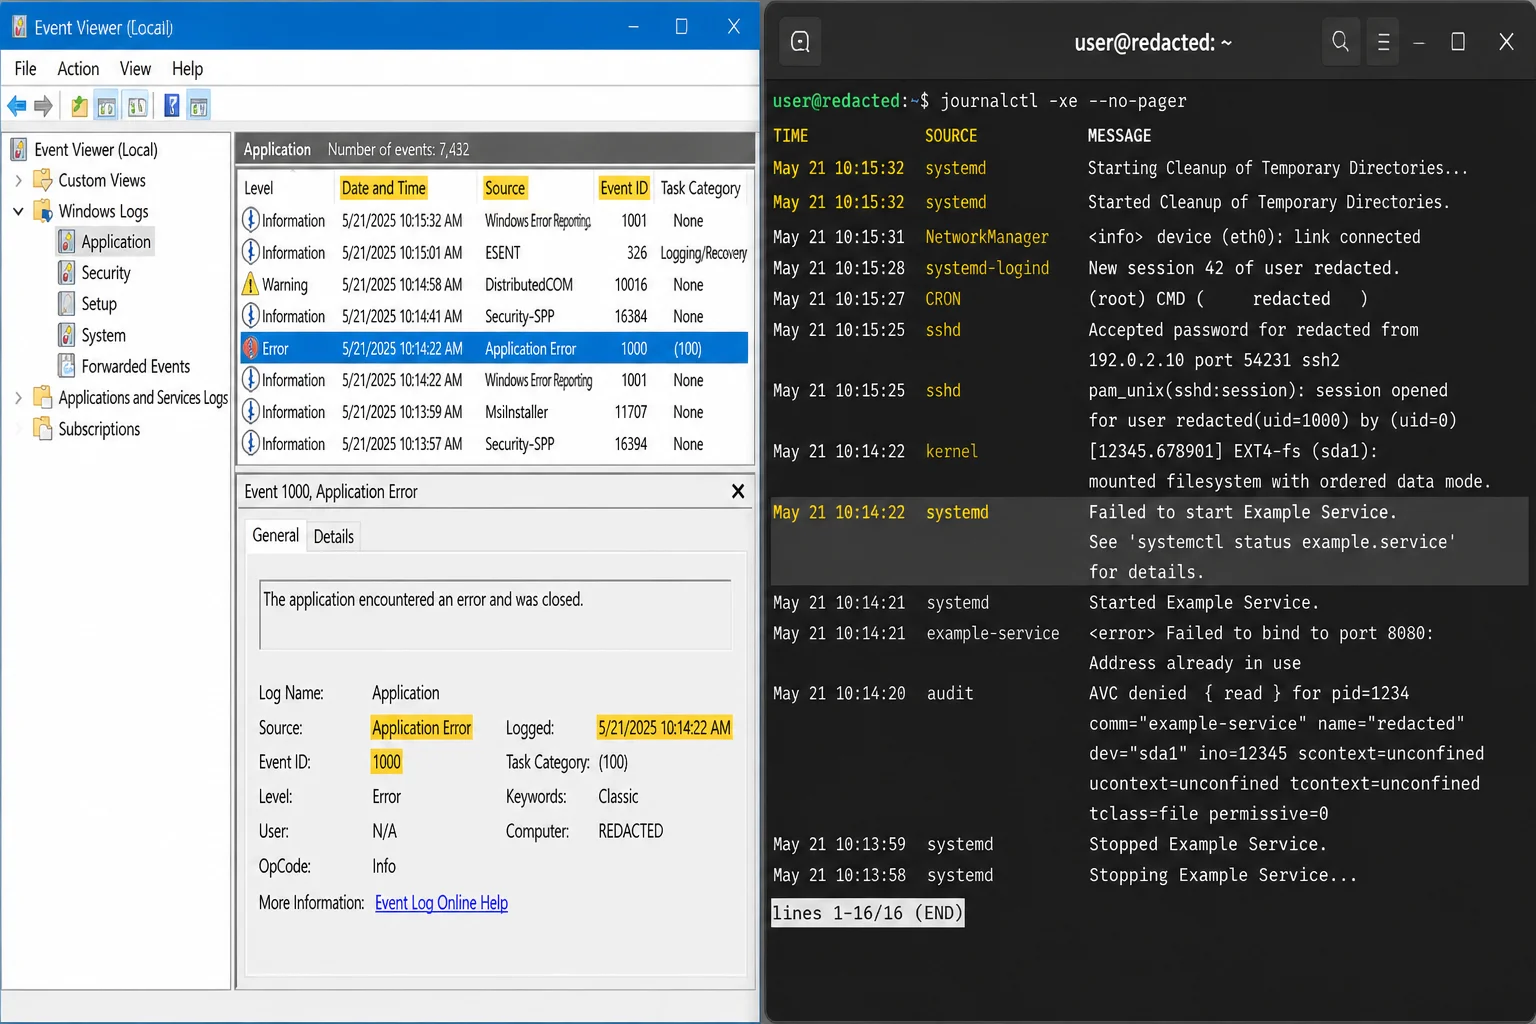
Task: Select Setup under Windows Logs
Action: pyautogui.click(x=99, y=303)
